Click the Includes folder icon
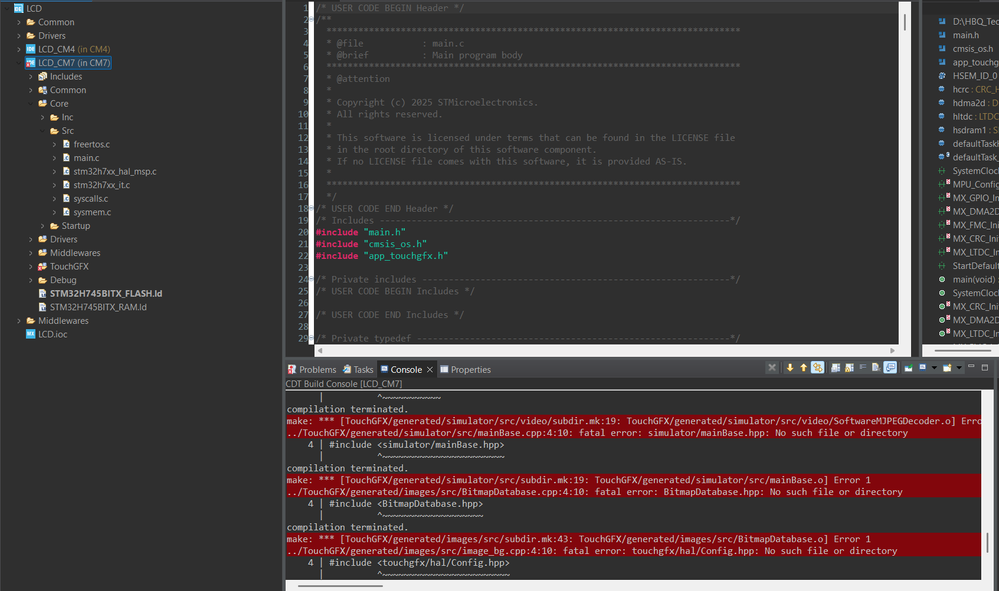 click(43, 76)
